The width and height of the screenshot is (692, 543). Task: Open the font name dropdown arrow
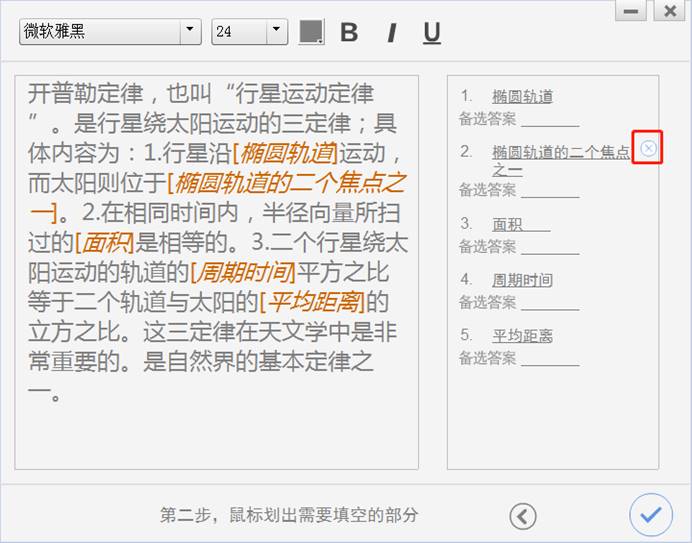(190, 31)
